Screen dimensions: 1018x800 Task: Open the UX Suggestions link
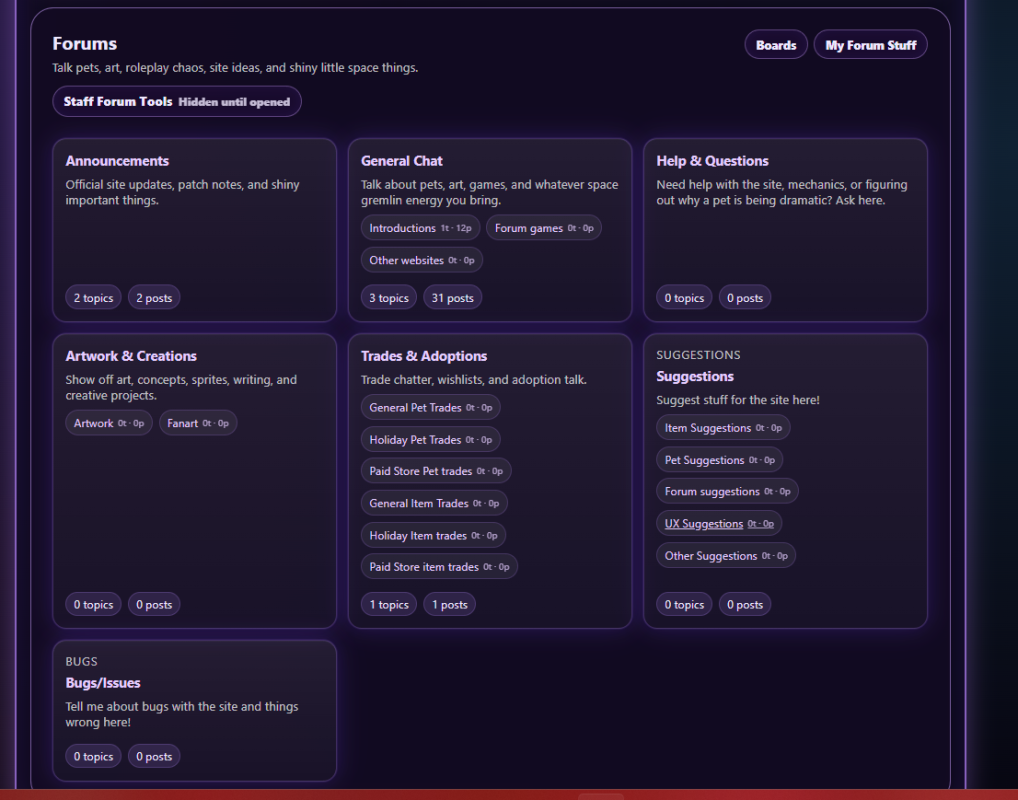[704, 524]
